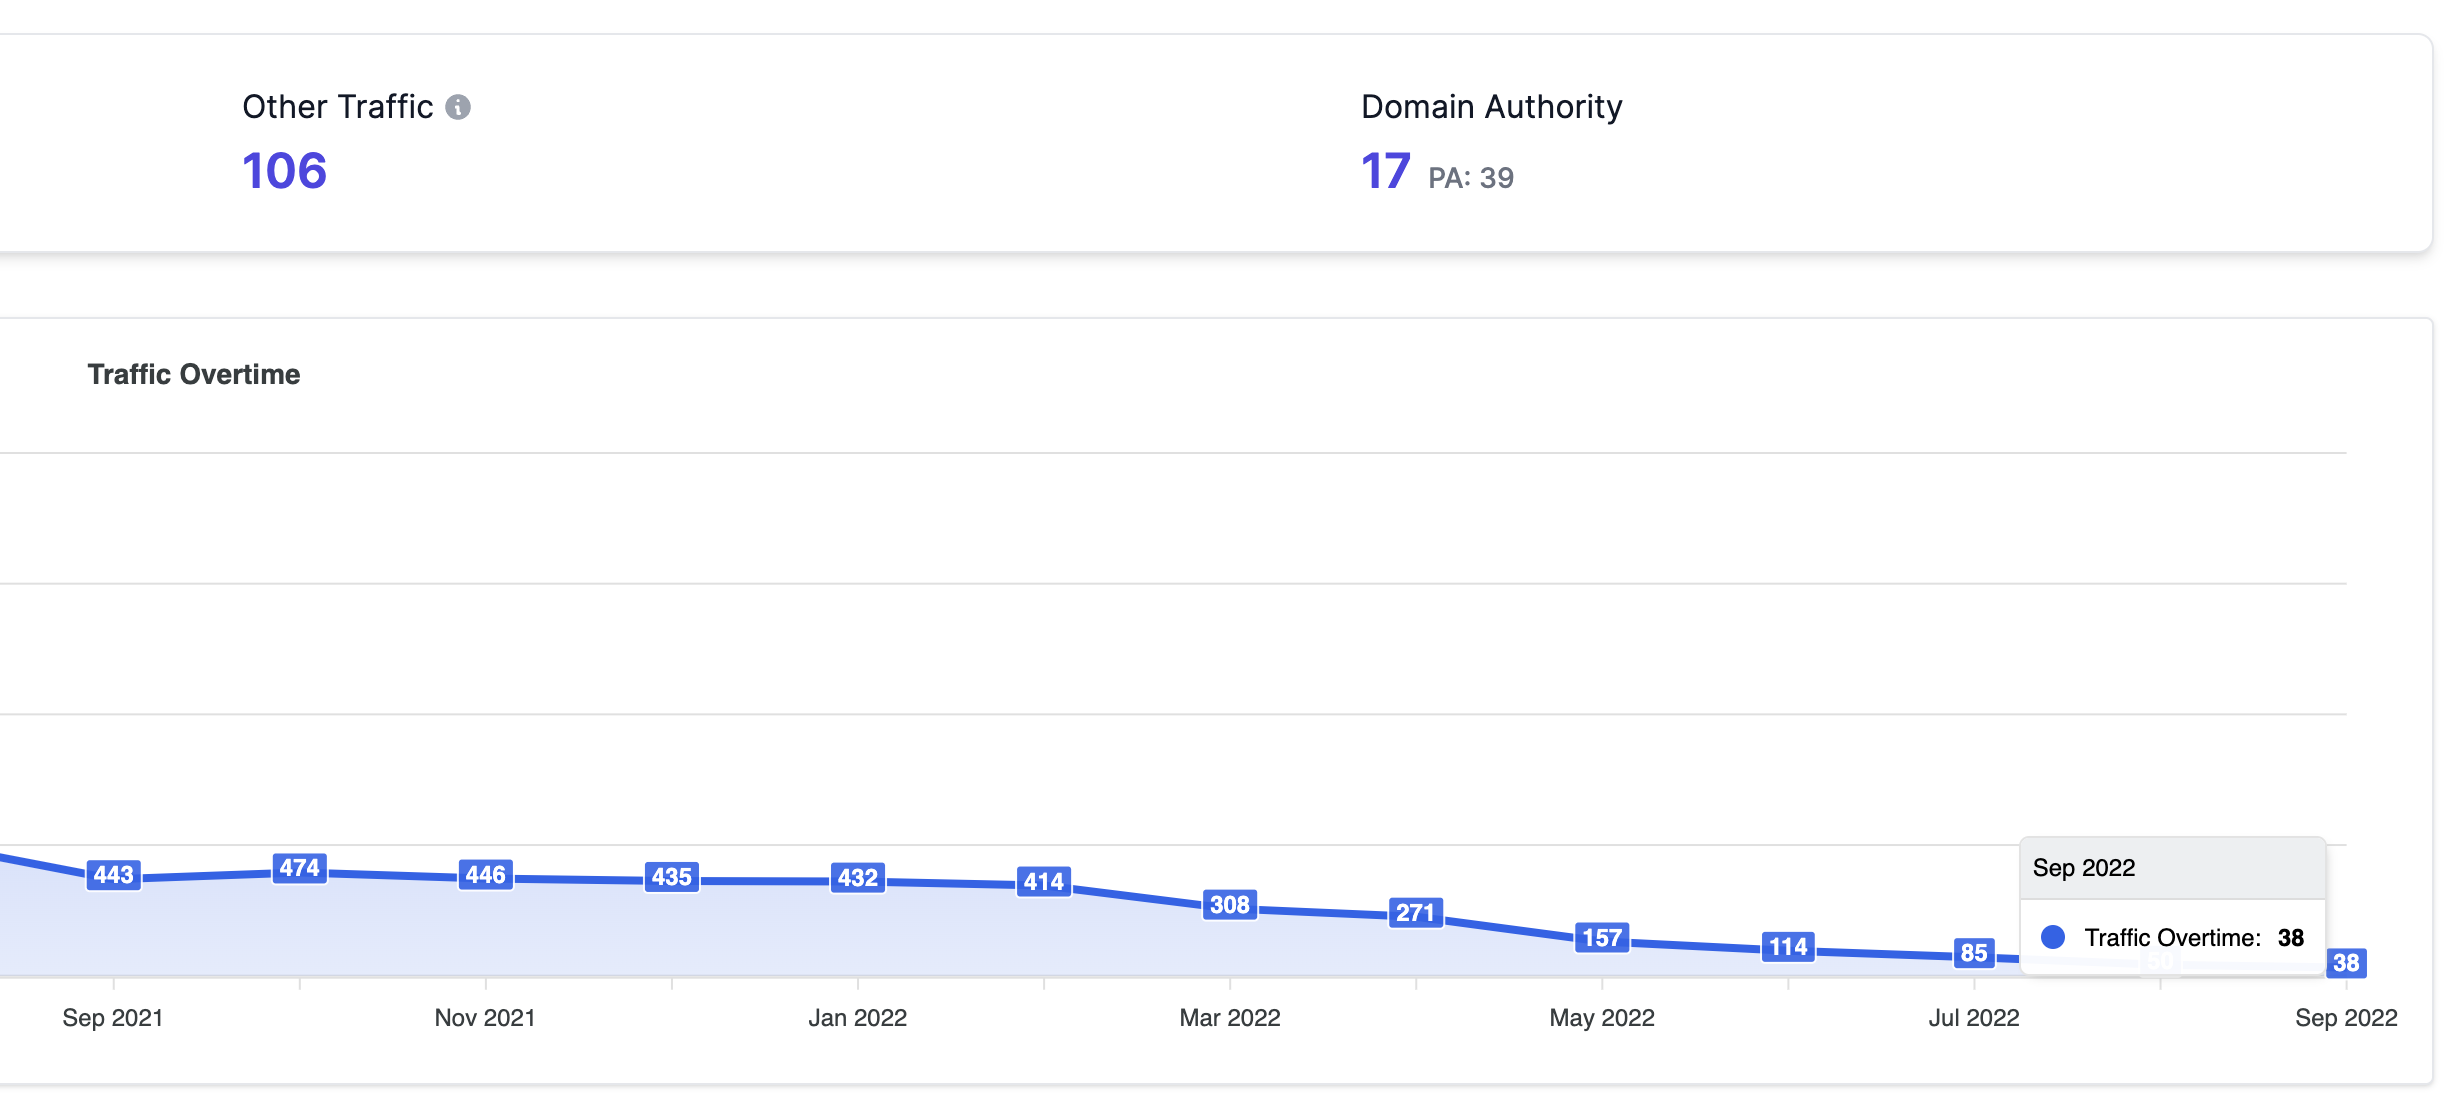
Task: Click the Sep 2021 axis label
Action: (x=113, y=1018)
